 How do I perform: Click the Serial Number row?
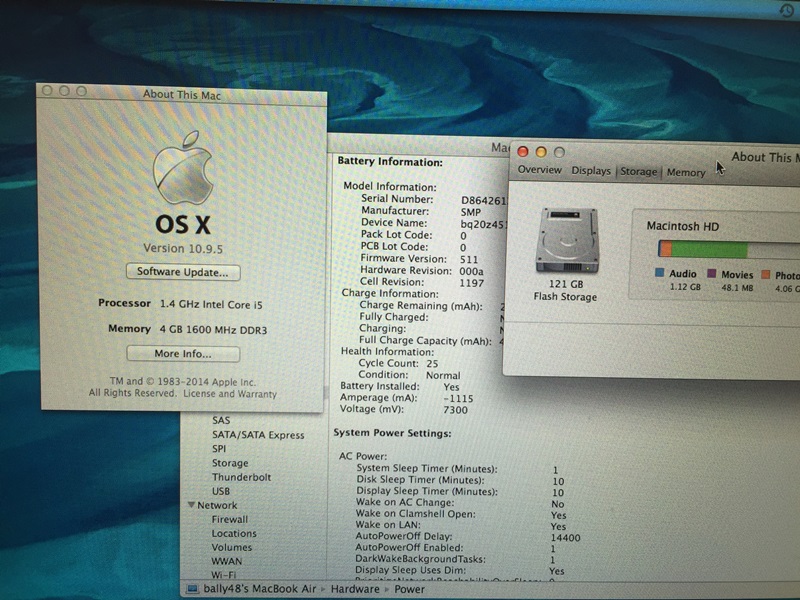click(434, 199)
